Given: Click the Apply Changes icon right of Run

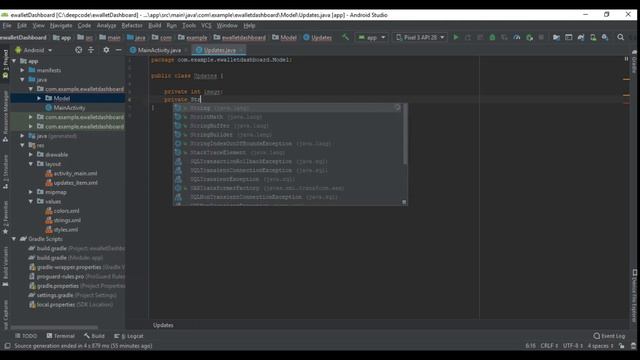Looking at the screenshot, I should pyautogui.click(x=468, y=37).
